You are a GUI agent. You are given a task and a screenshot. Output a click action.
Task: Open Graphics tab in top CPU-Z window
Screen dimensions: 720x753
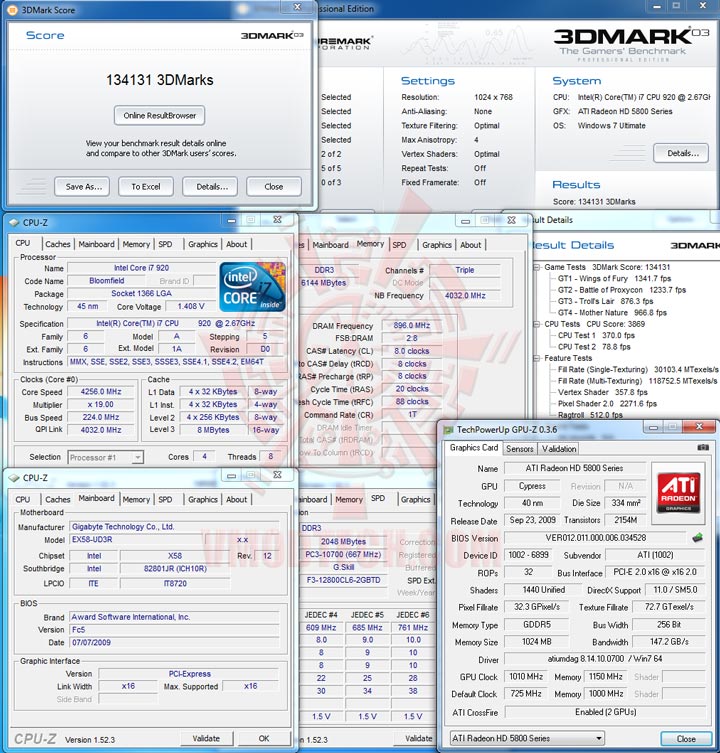pyautogui.click(x=203, y=244)
